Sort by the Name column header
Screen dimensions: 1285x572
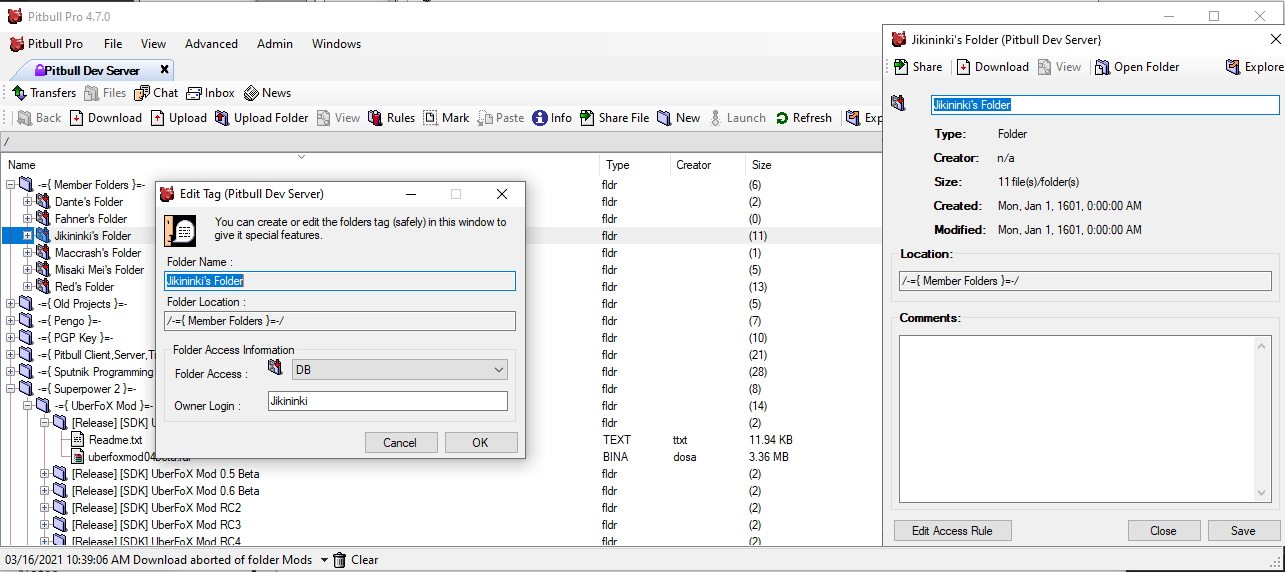click(x=300, y=165)
